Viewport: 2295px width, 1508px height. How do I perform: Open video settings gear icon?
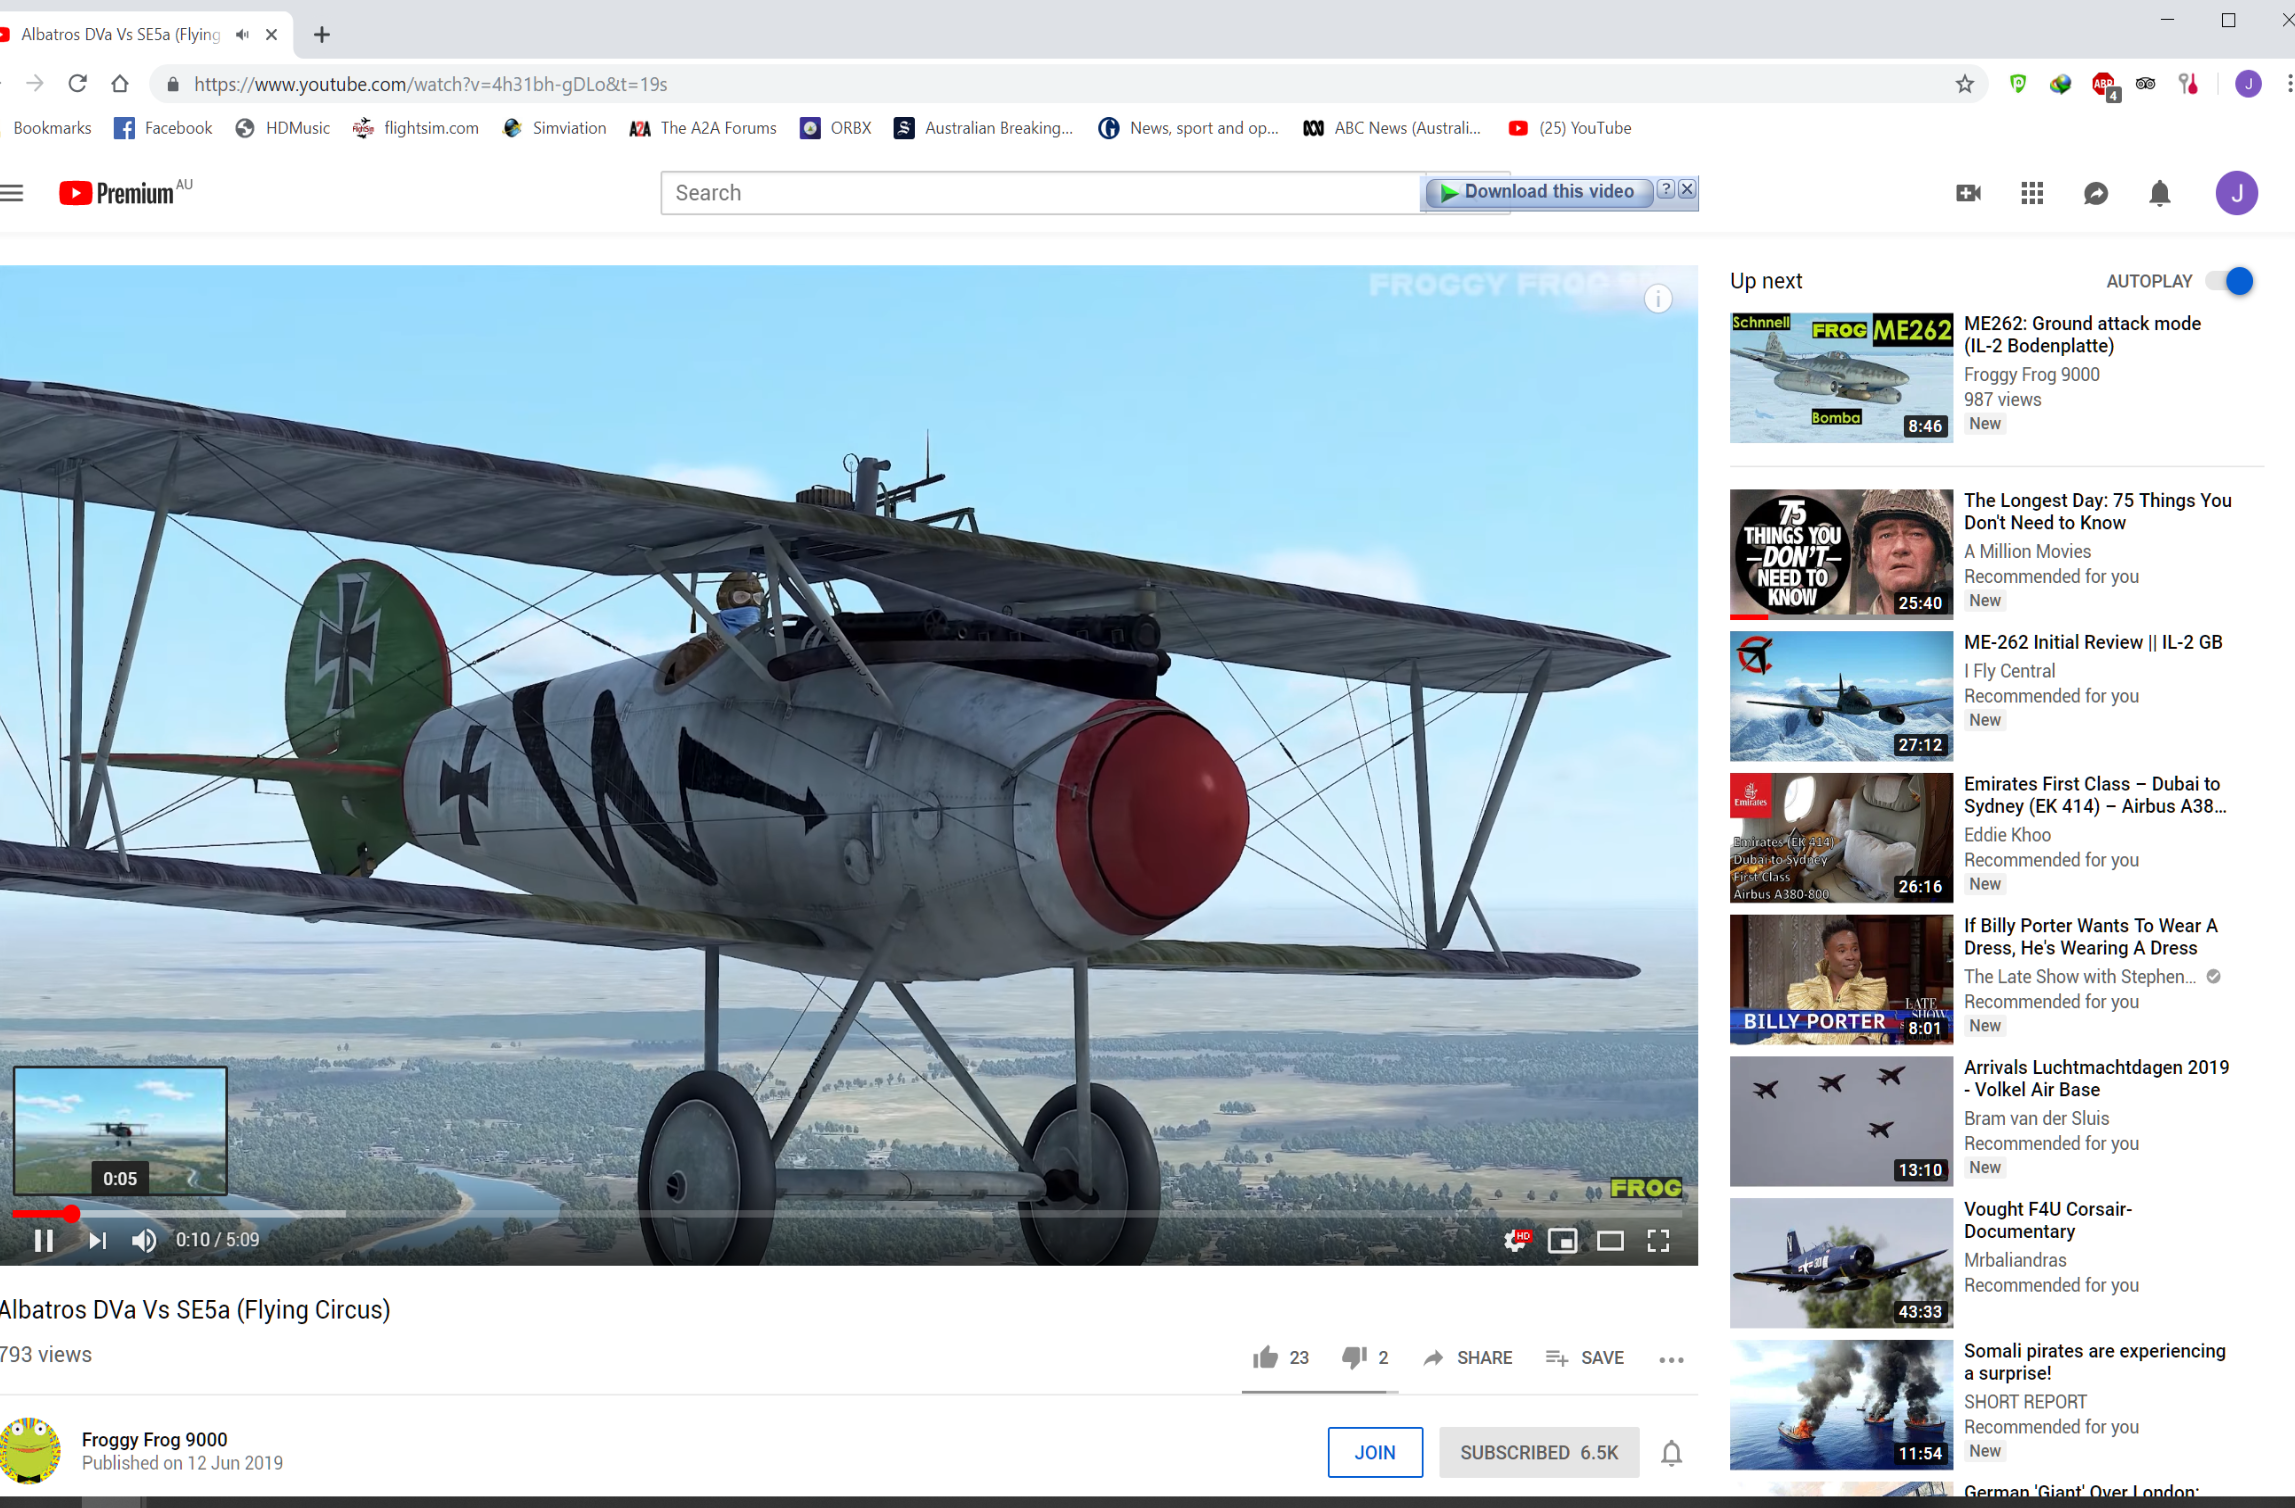(1515, 1240)
